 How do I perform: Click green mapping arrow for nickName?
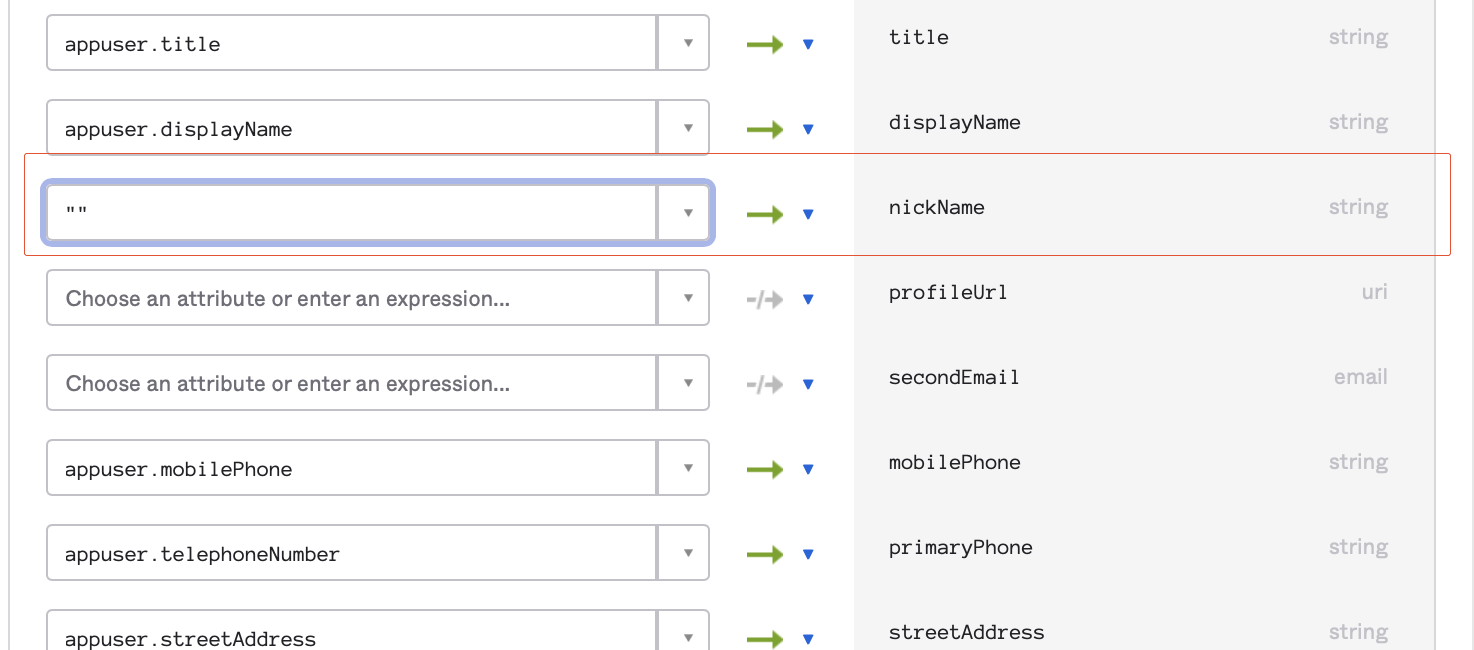(x=764, y=214)
